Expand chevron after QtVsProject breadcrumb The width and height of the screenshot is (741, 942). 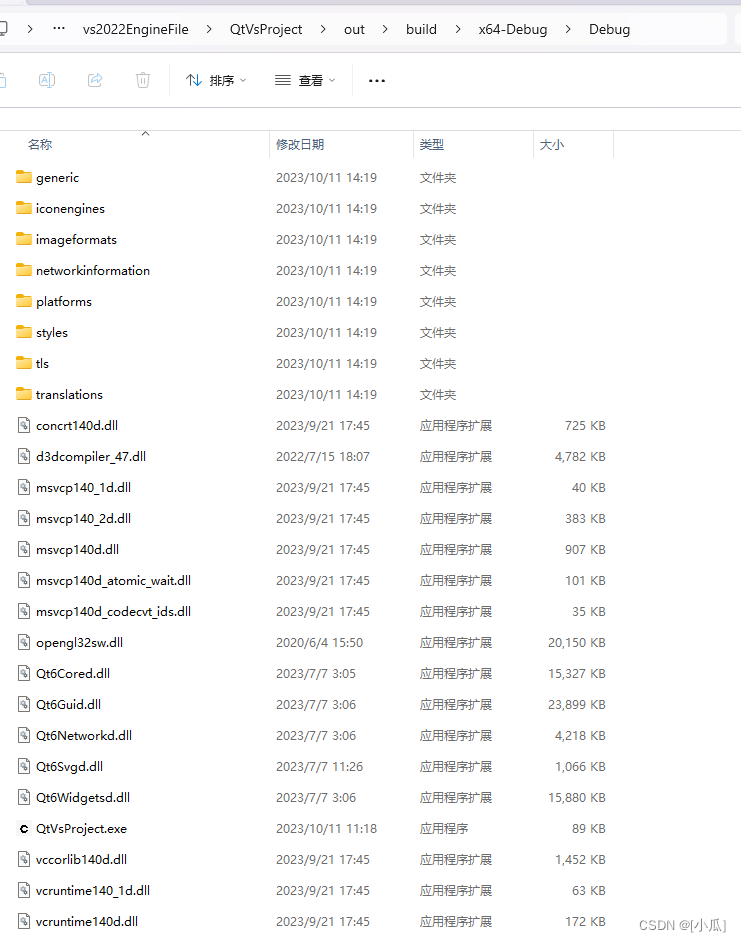(x=323, y=29)
